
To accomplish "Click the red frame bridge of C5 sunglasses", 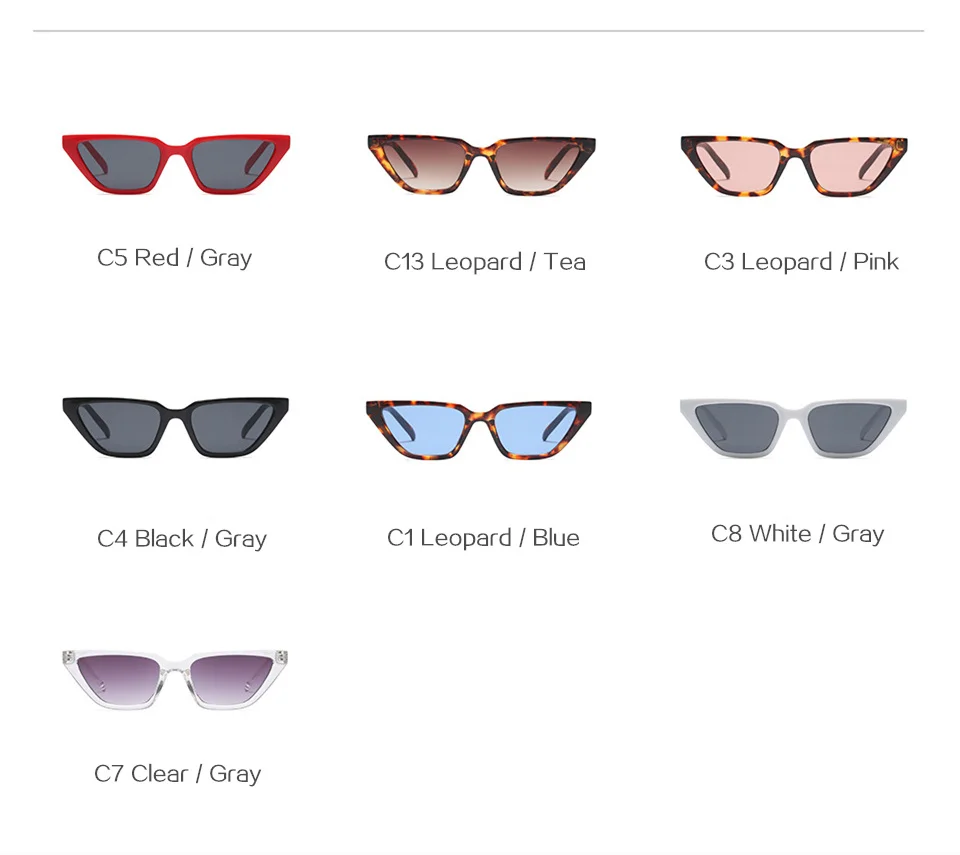I will [x=176, y=150].
